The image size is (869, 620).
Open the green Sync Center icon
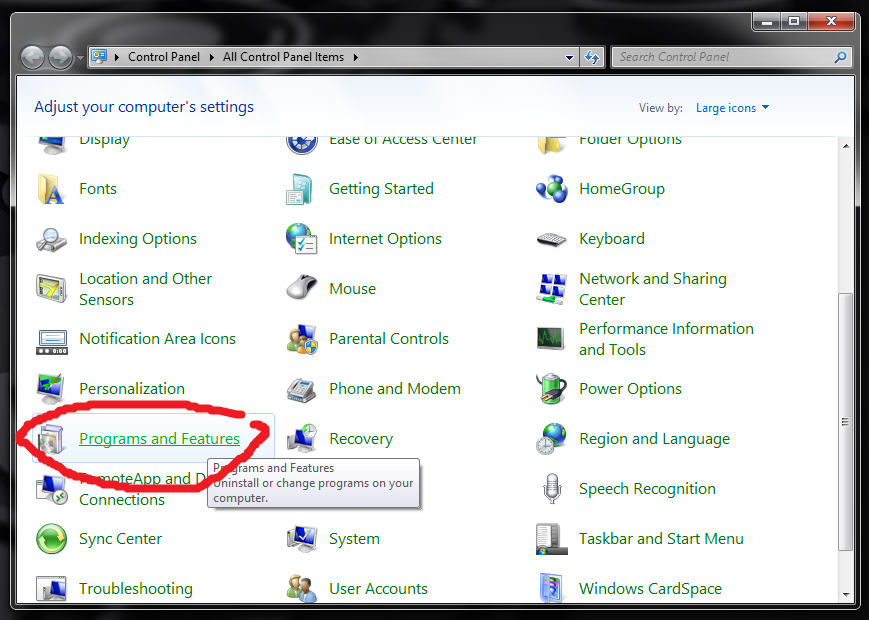[51, 539]
